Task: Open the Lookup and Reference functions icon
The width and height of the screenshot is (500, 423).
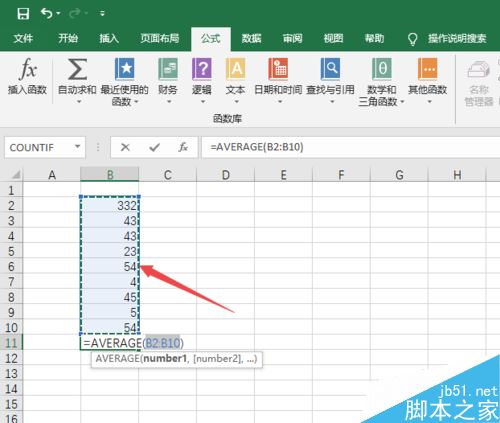Action: pyautogui.click(x=330, y=69)
